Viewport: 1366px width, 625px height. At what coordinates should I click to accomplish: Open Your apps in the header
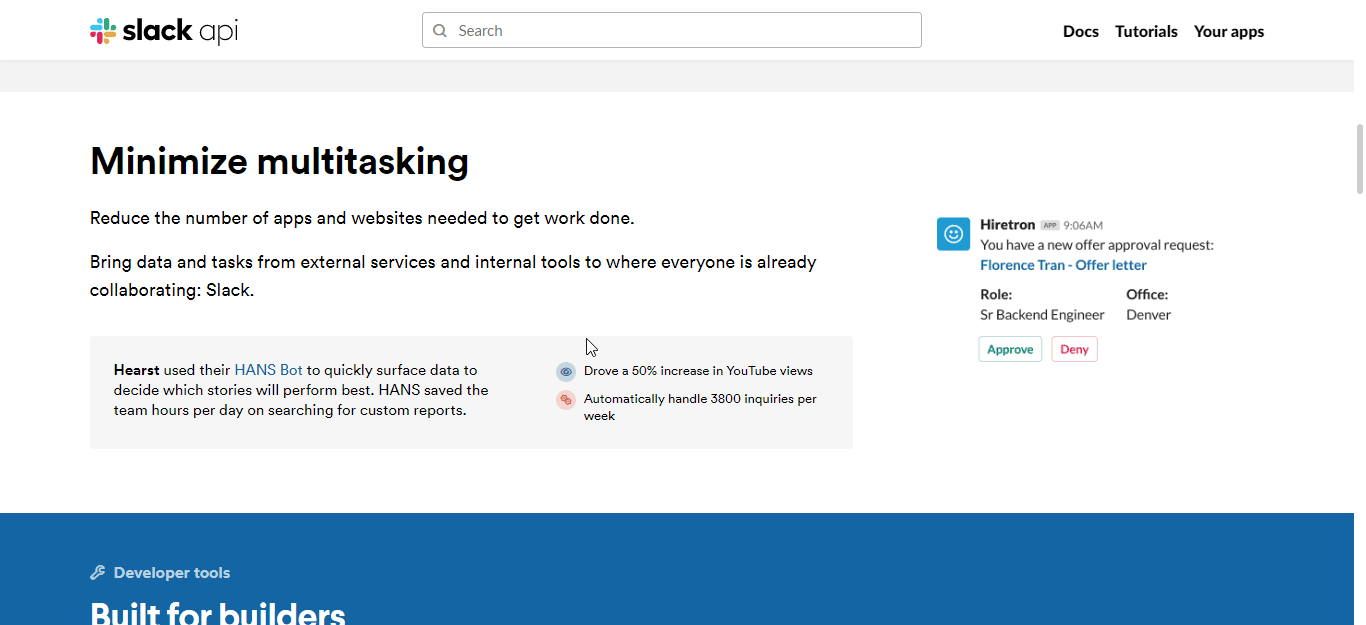[x=1229, y=31]
